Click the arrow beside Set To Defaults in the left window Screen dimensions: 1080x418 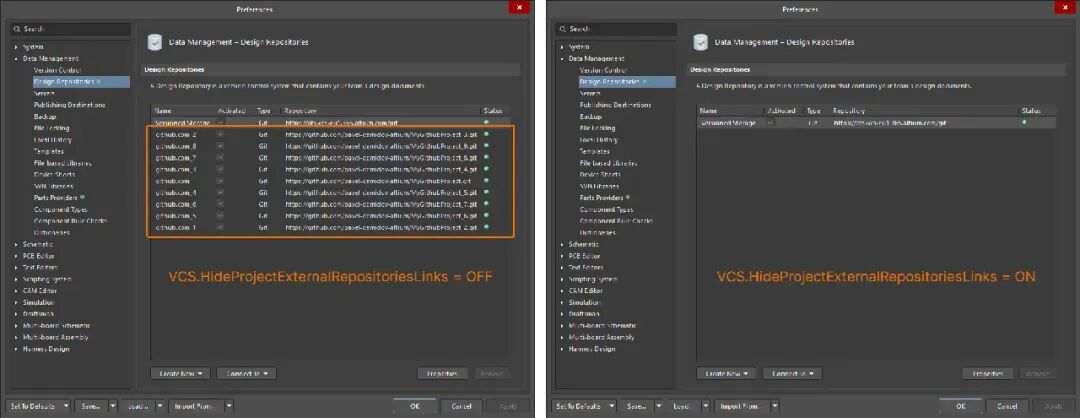(67, 406)
